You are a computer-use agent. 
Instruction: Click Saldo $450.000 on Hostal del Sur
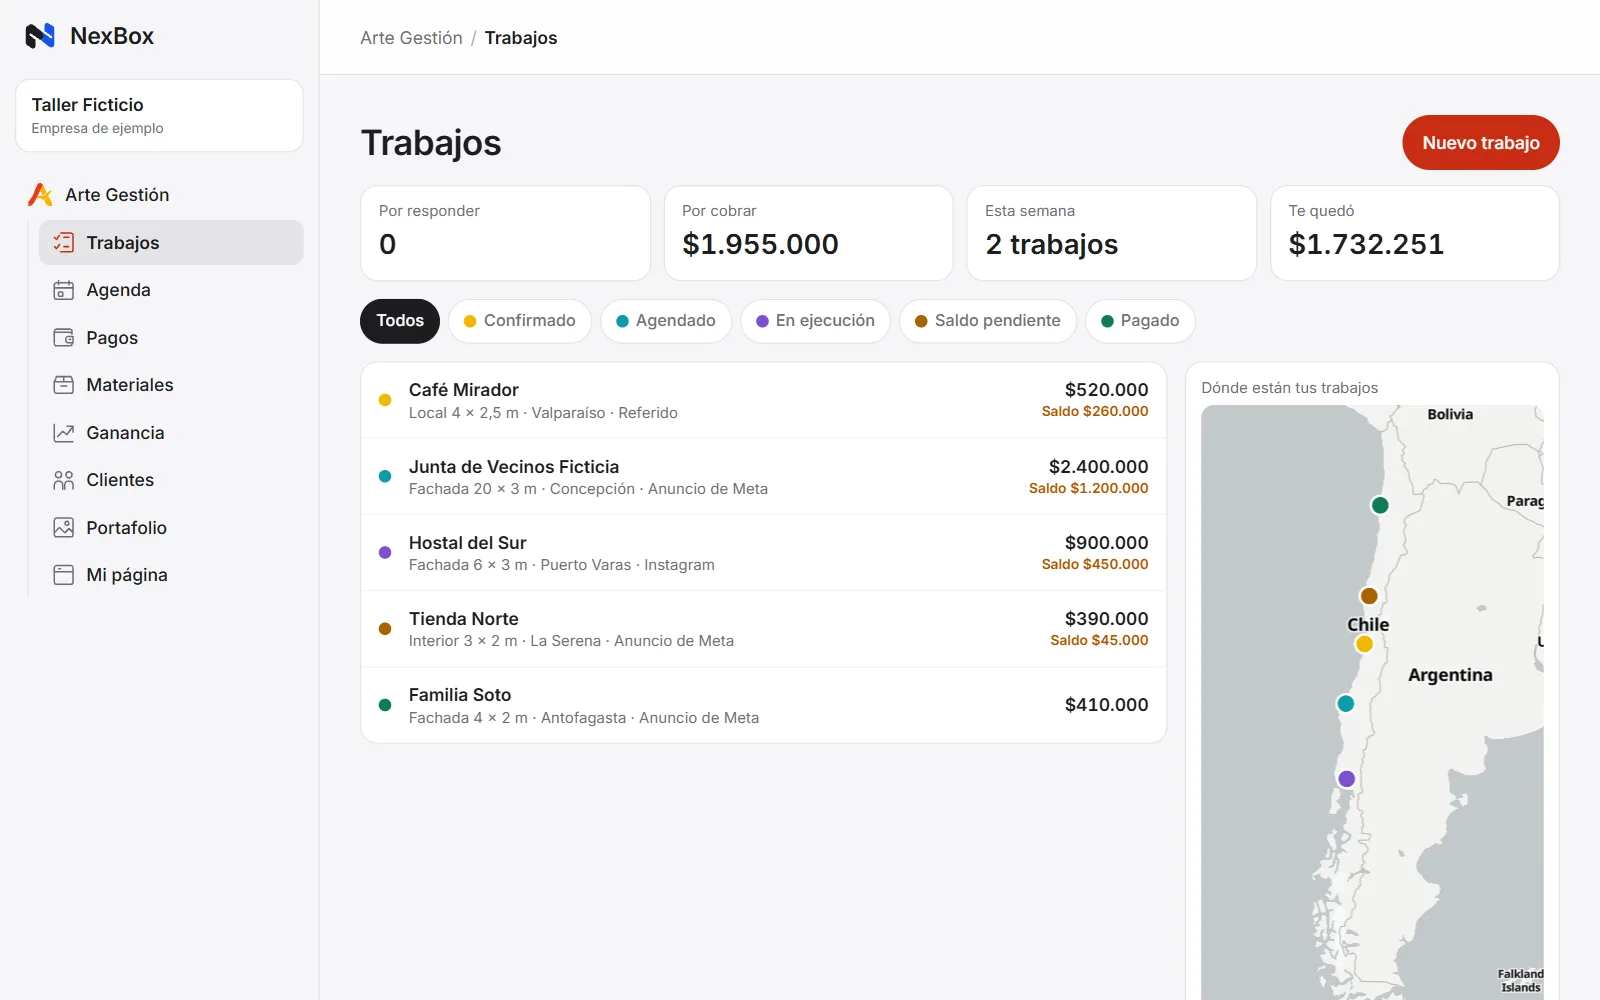(x=1095, y=564)
